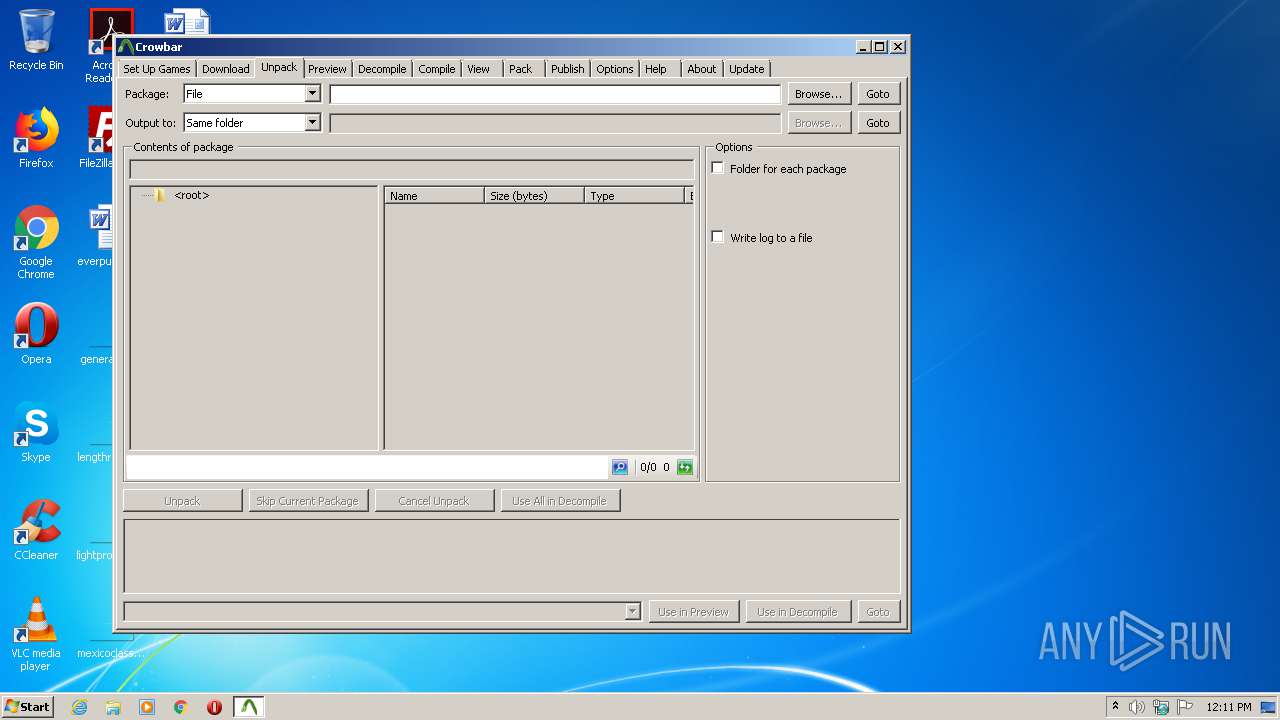
Task: Open the Package type dropdown
Action: (312, 93)
